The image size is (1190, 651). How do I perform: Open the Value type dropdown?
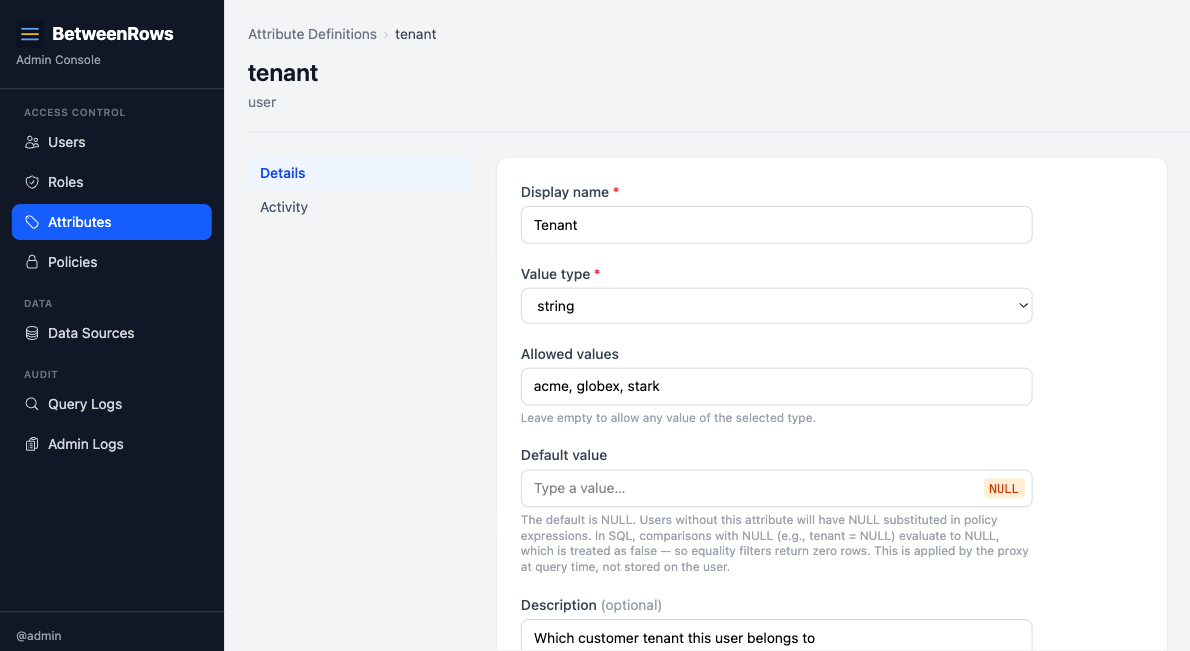[776, 306]
